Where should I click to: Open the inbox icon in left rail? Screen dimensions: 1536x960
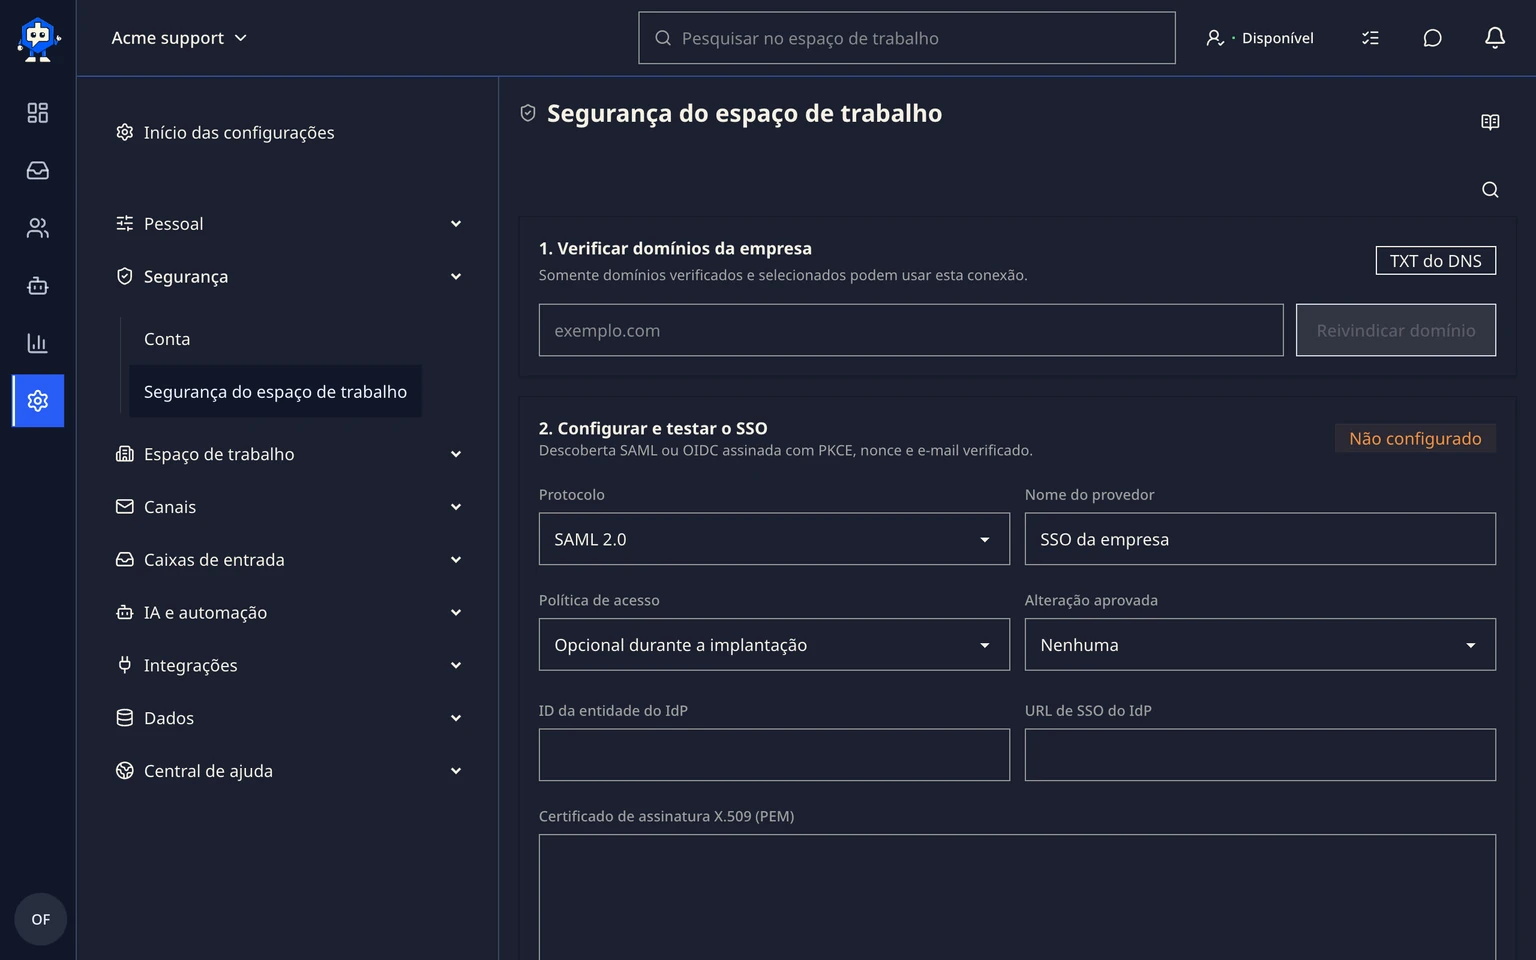(x=38, y=171)
